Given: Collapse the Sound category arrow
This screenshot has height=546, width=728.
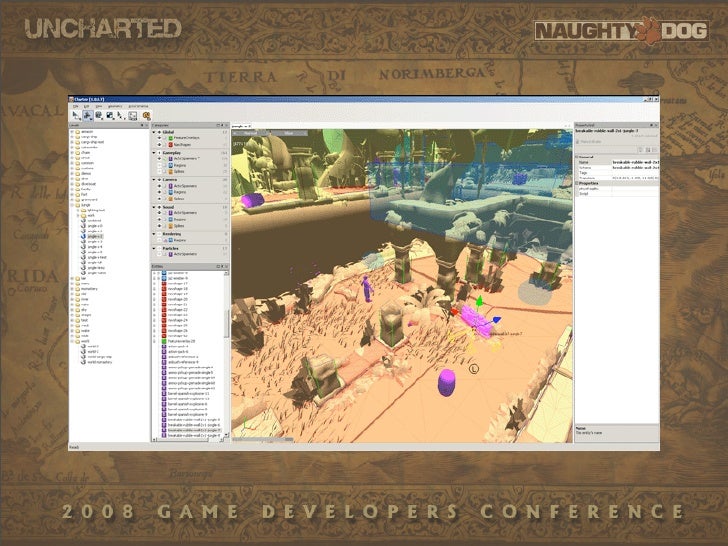Looking at the screenshot, I should click(x=154, y=207).
